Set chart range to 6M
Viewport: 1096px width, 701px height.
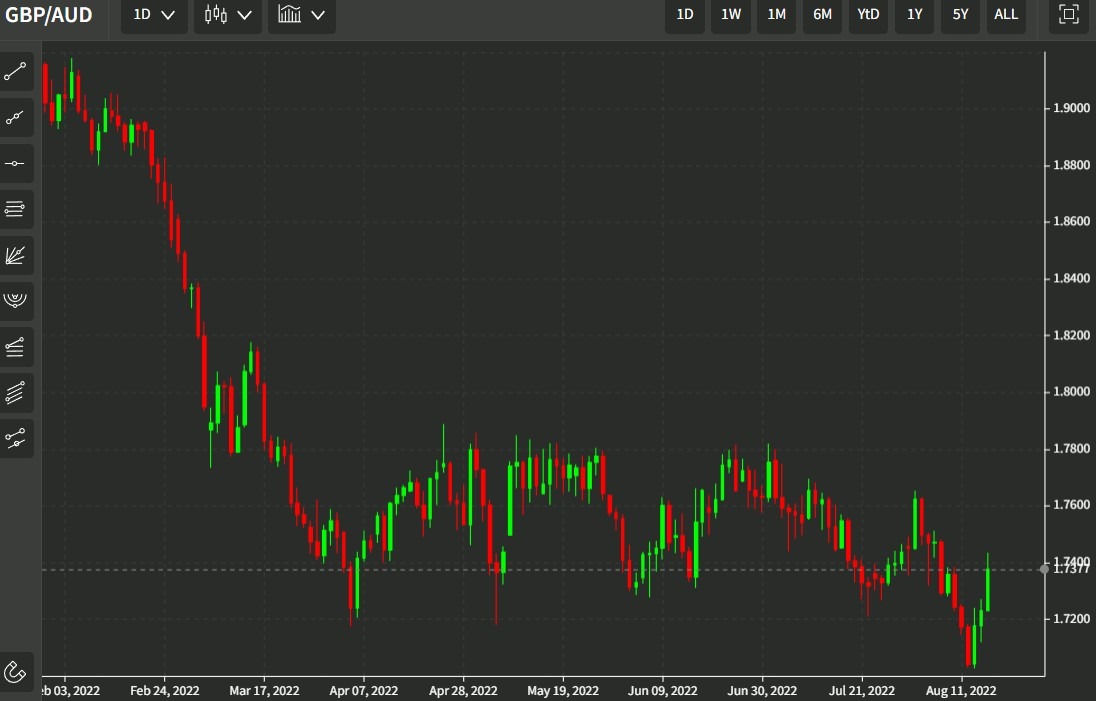(x=823, y=15)
